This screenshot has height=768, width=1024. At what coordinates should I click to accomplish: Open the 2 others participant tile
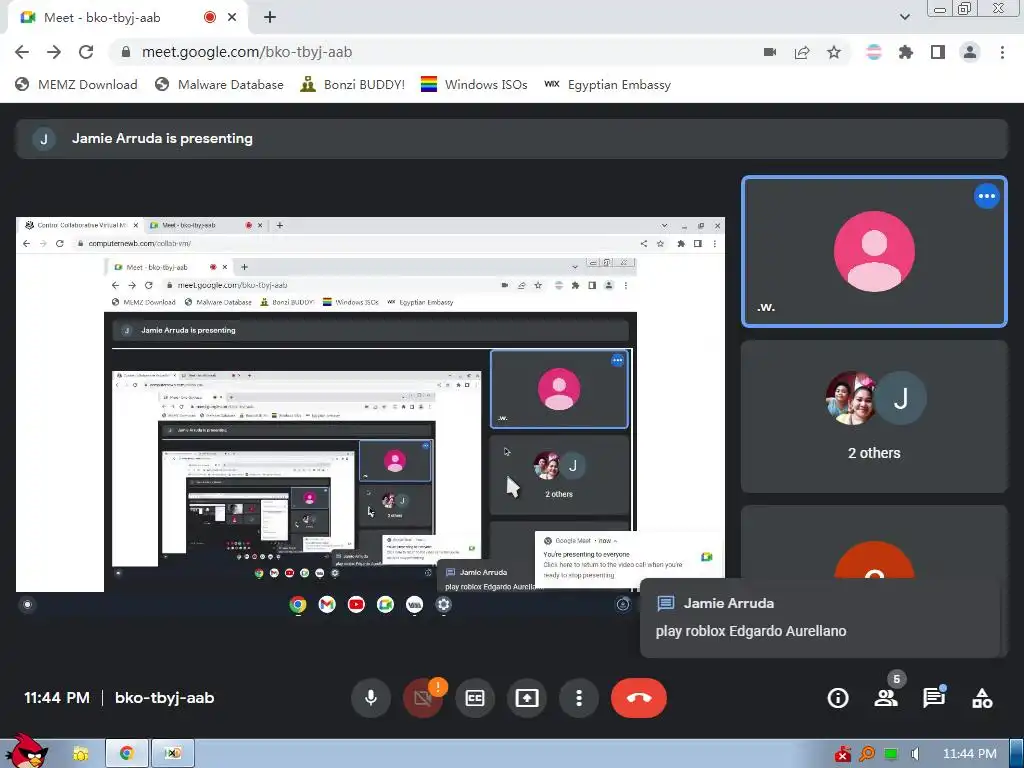coord(874,416)
